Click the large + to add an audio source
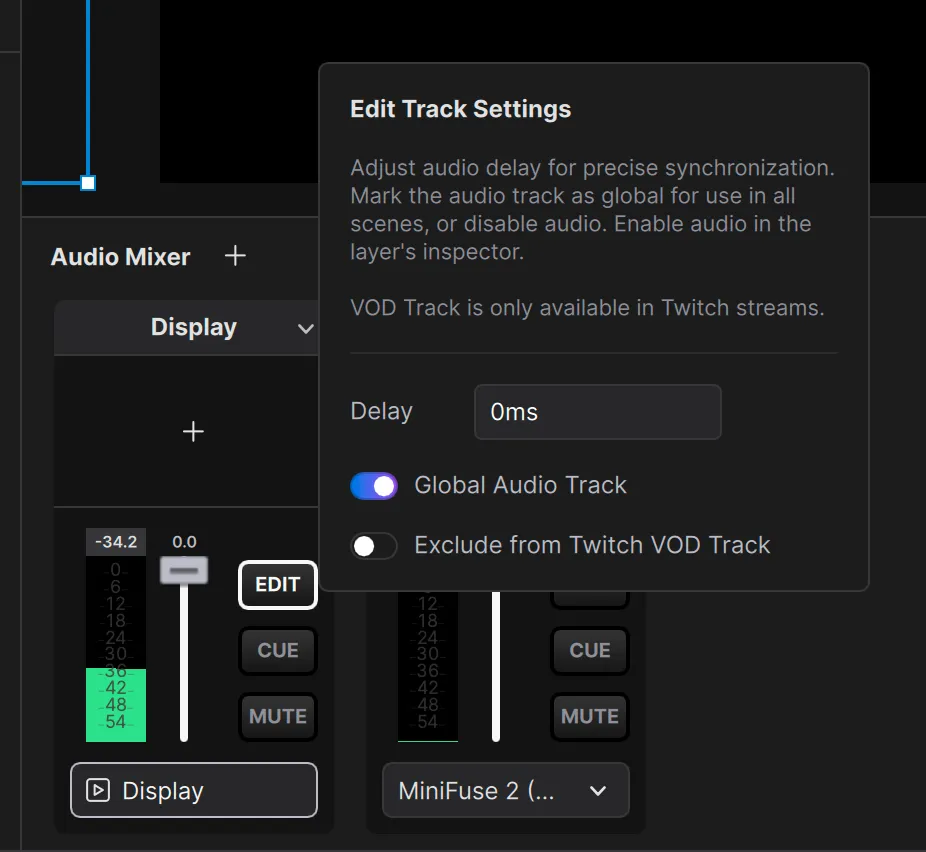926x852 pixels. pos(192,431)
